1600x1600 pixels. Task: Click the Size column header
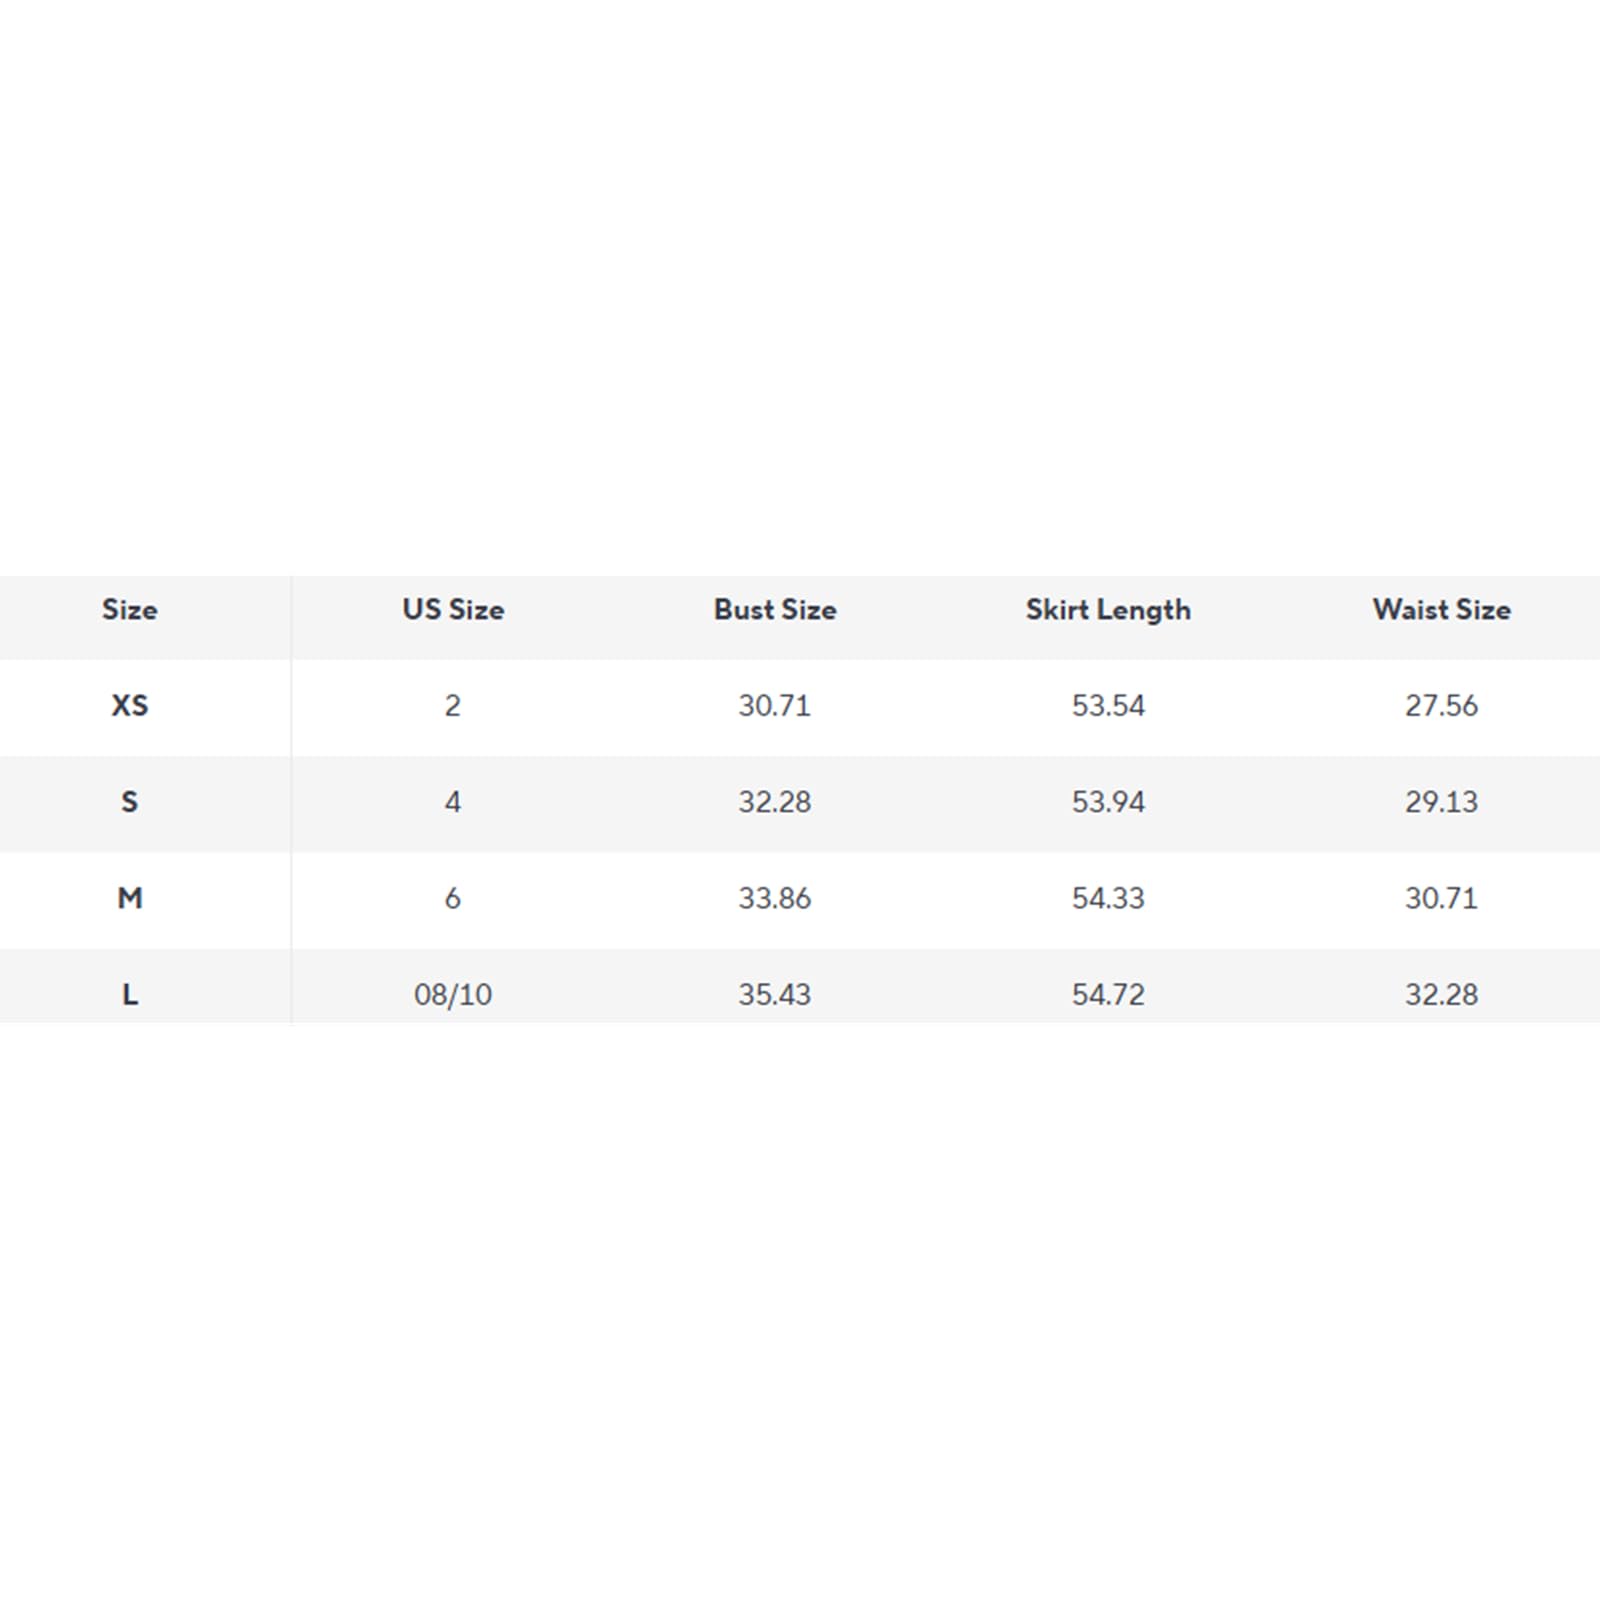point(129,610)
